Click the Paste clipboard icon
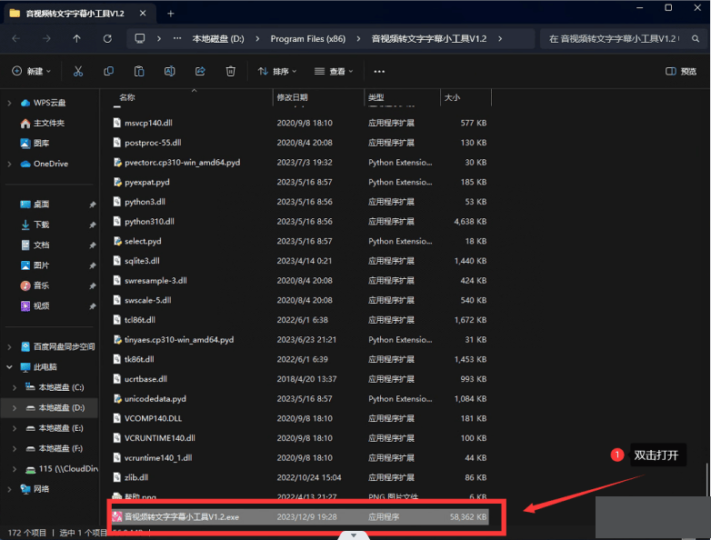This screenshot has width=711, height=540. pyautogui.click(x=139, y=71)
